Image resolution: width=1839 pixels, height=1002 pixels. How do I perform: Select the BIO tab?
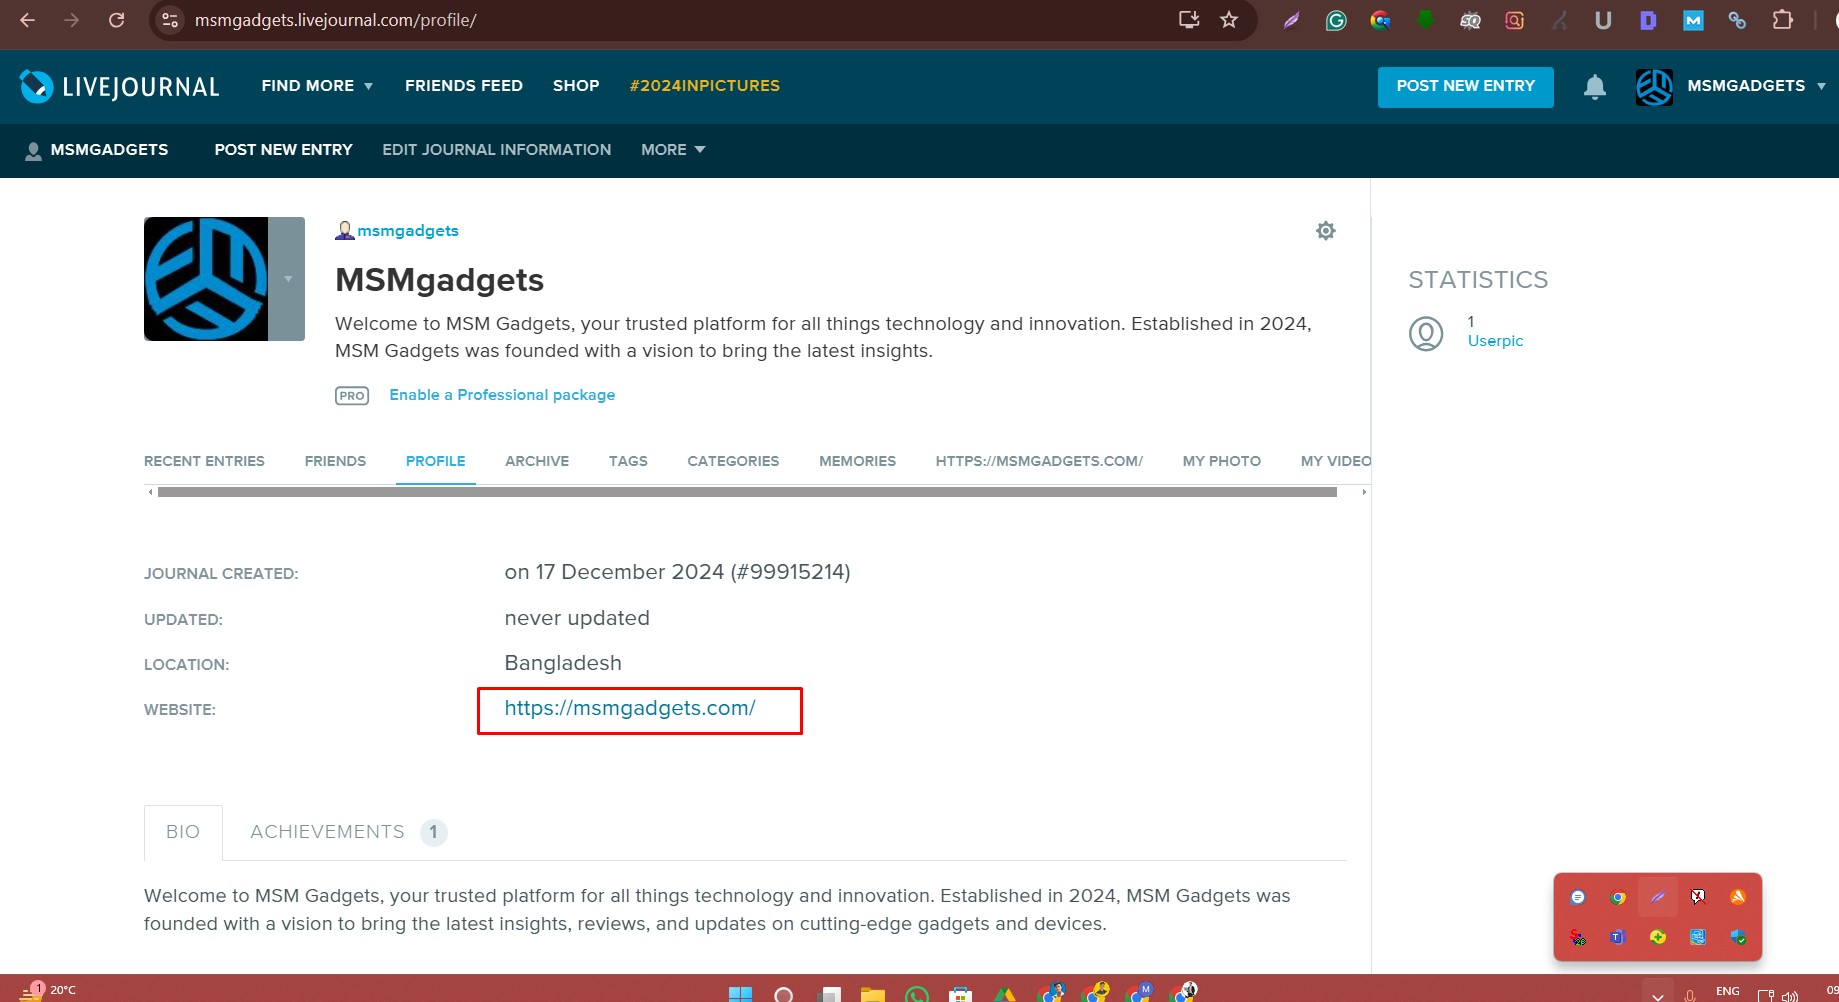183,832
